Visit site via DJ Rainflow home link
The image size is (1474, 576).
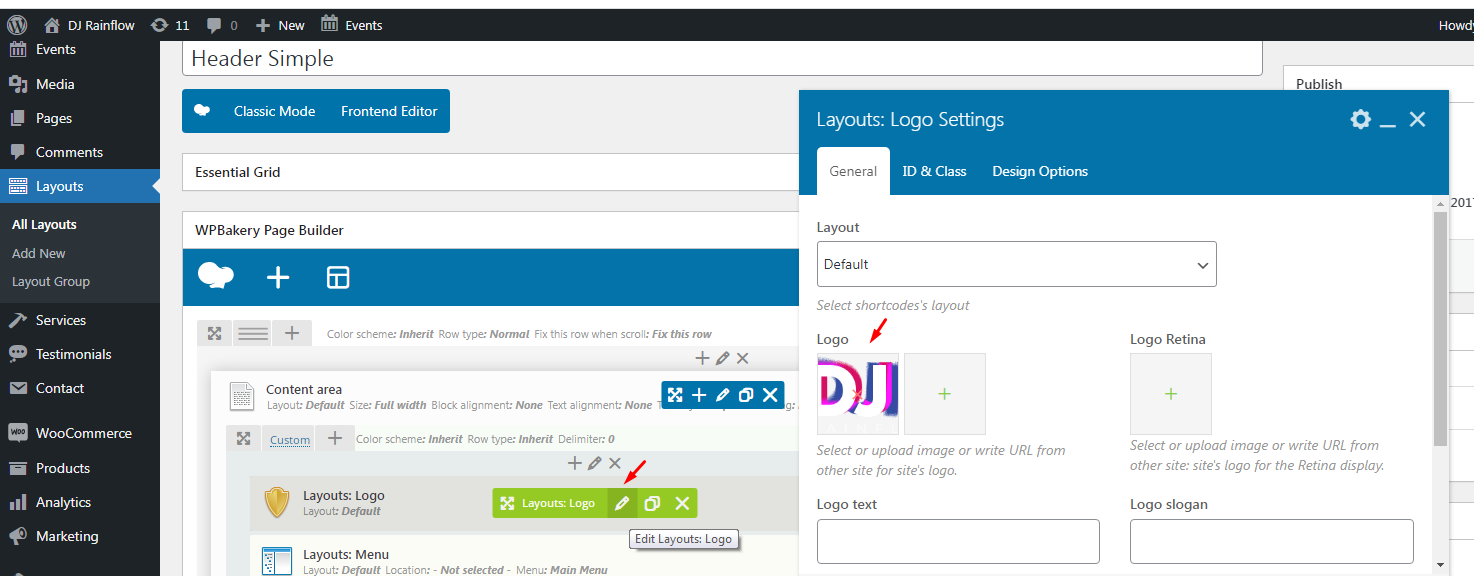pyautogui.click(x=89, y=25)
